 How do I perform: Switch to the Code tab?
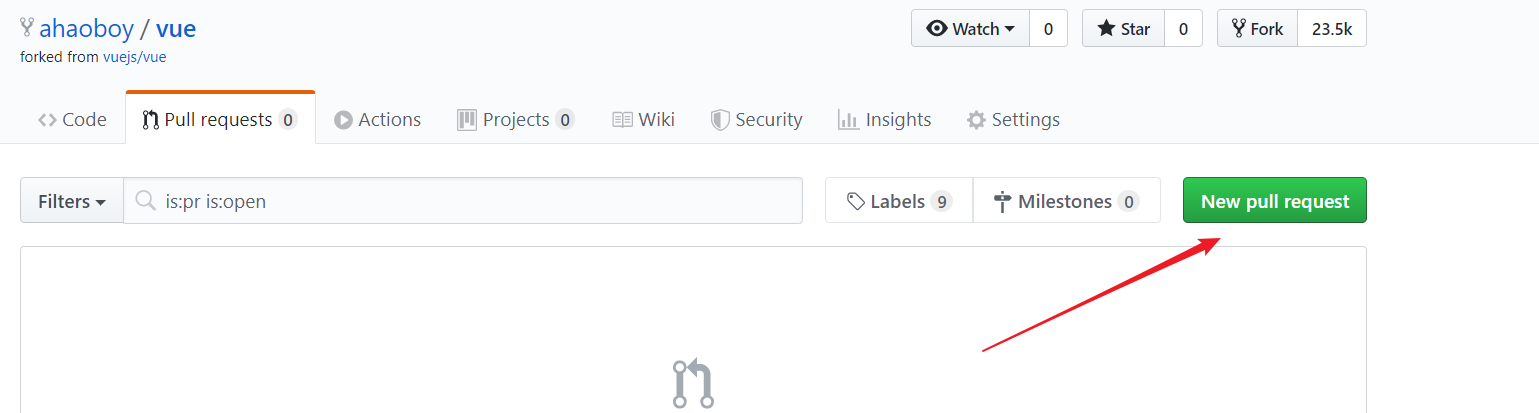coord(72,120)
